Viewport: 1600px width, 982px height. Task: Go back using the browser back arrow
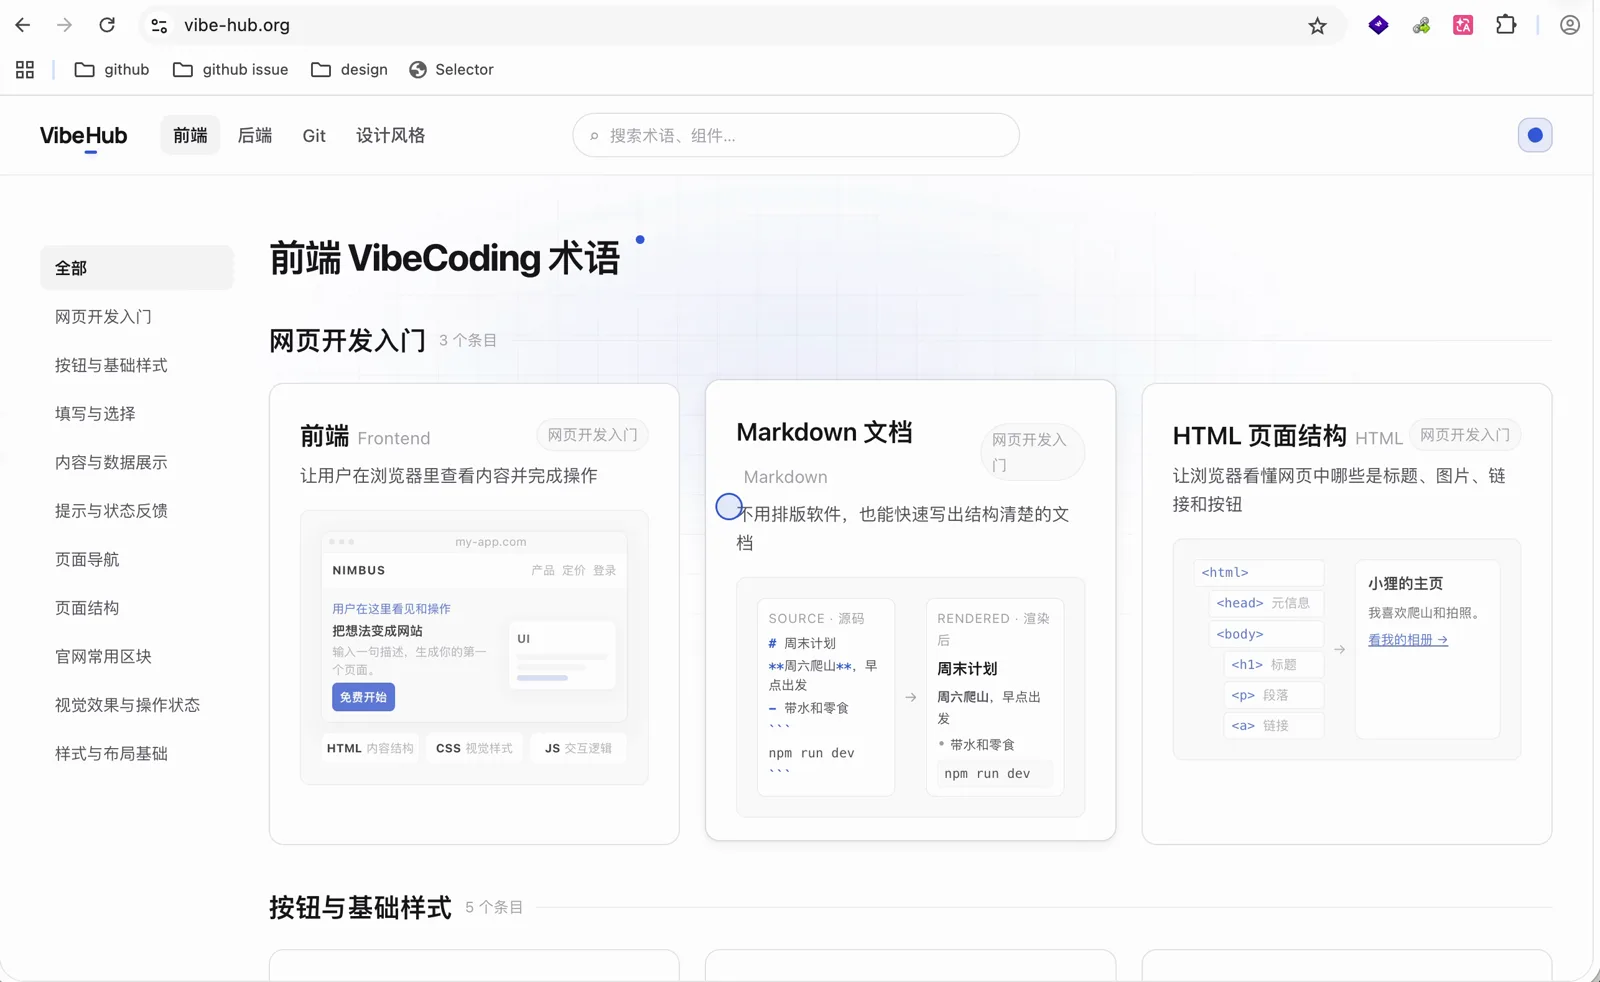coord(23,25)
